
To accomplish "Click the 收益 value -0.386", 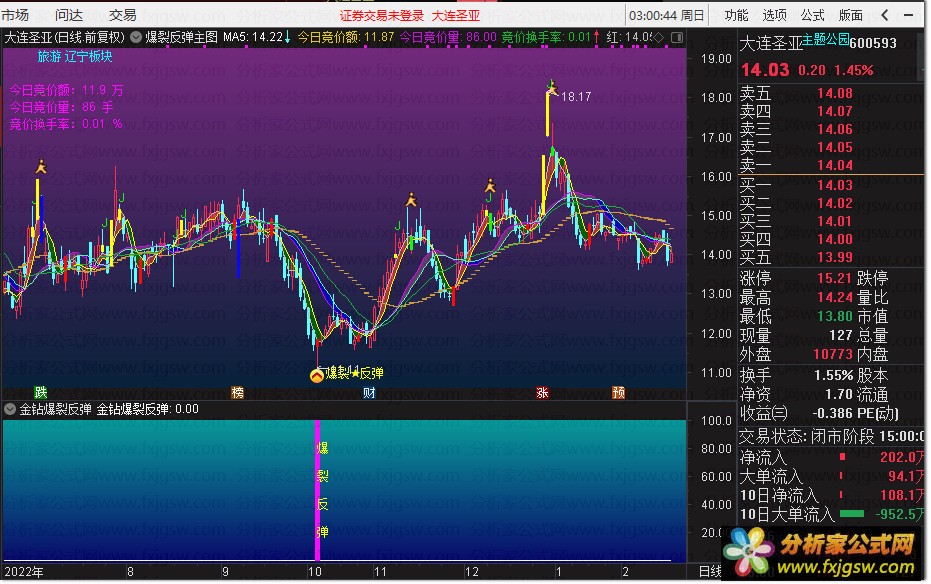I will click(832, 413).
